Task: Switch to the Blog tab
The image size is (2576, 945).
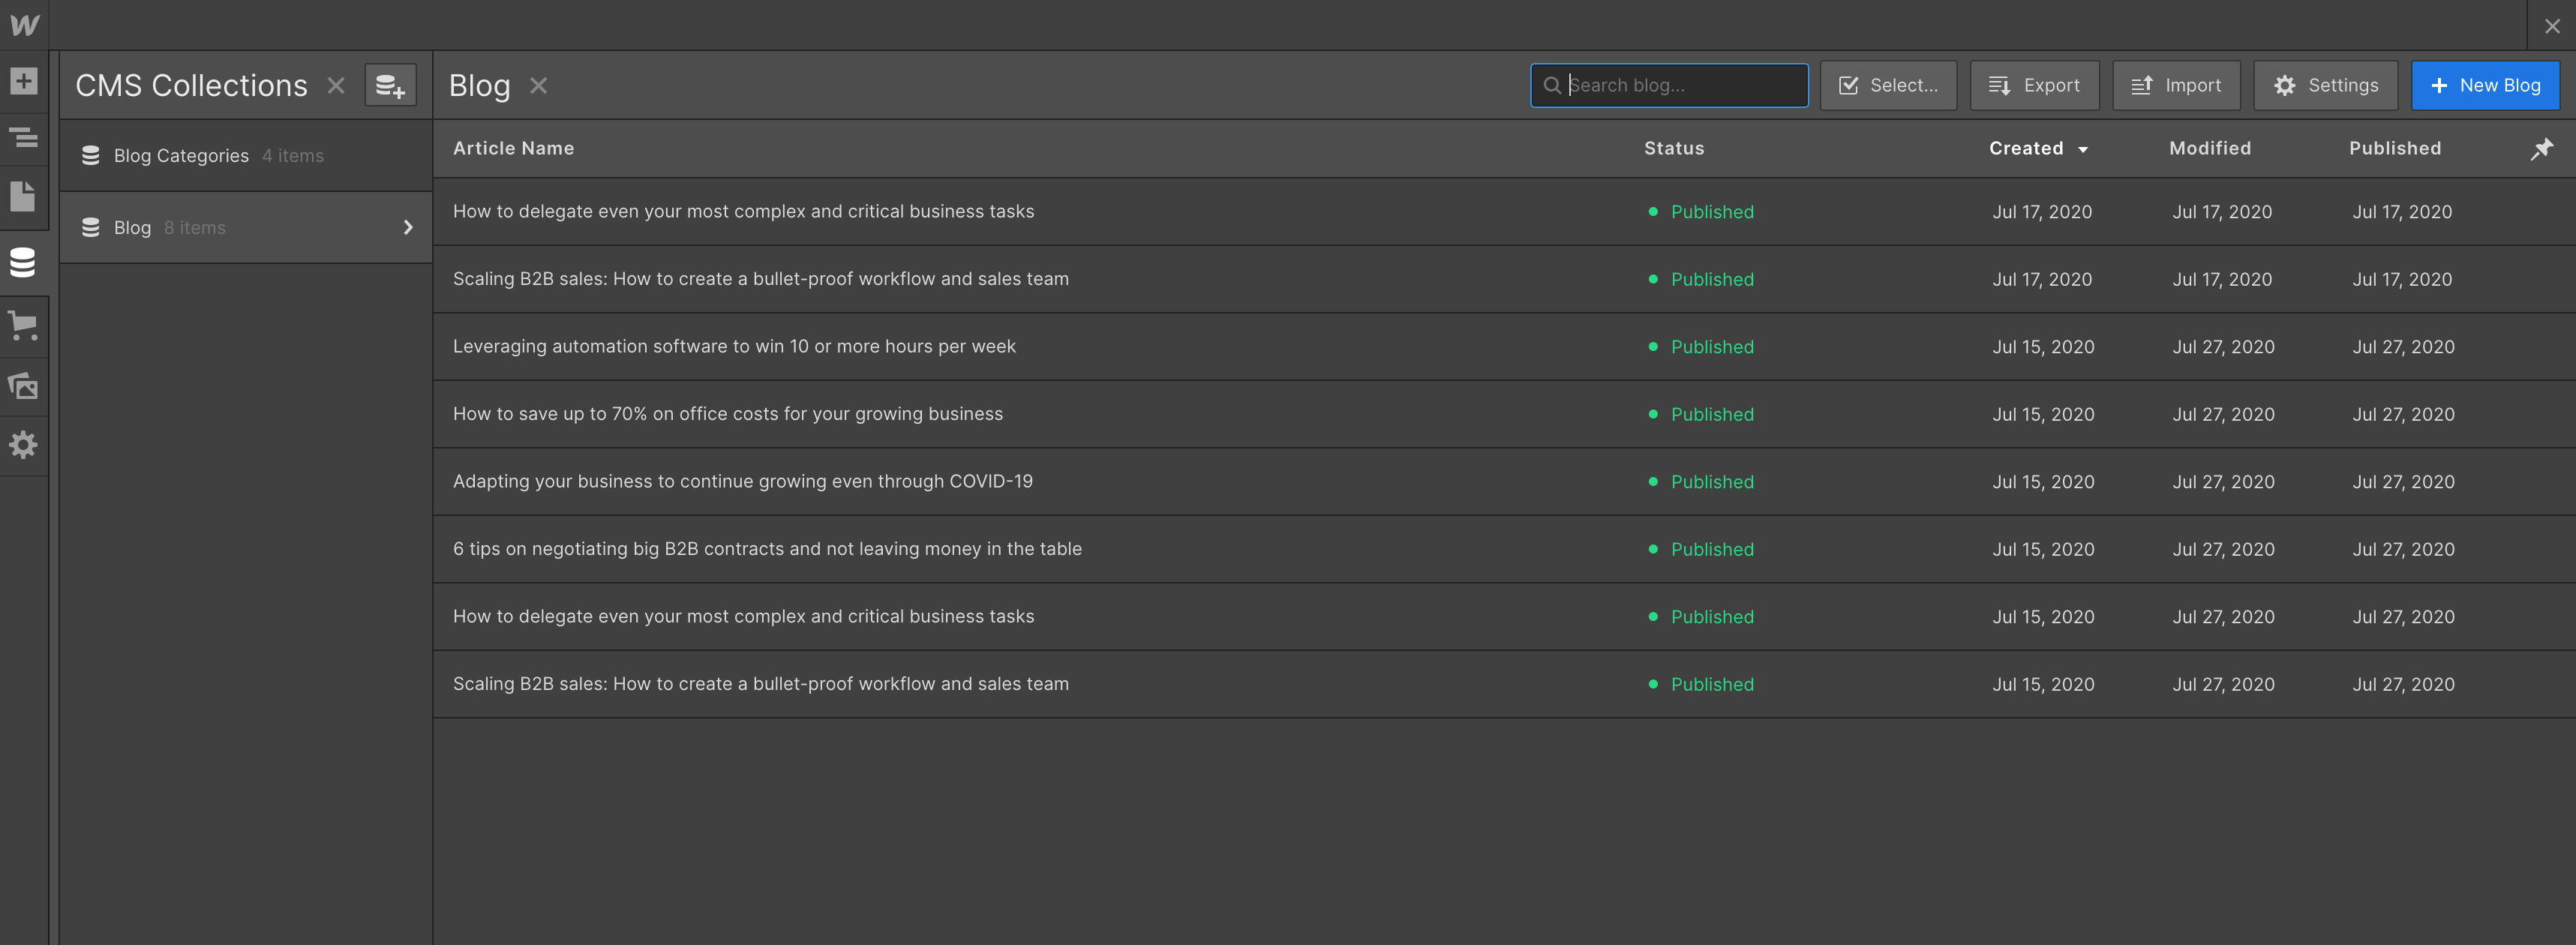Action: pos(479,85)
